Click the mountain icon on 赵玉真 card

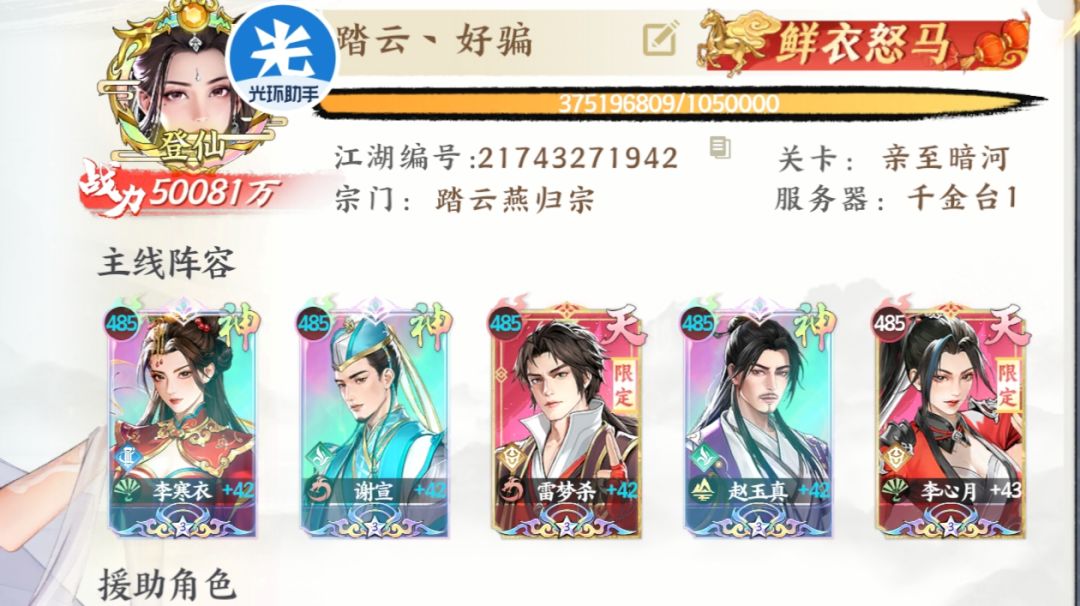coord(704,491)
